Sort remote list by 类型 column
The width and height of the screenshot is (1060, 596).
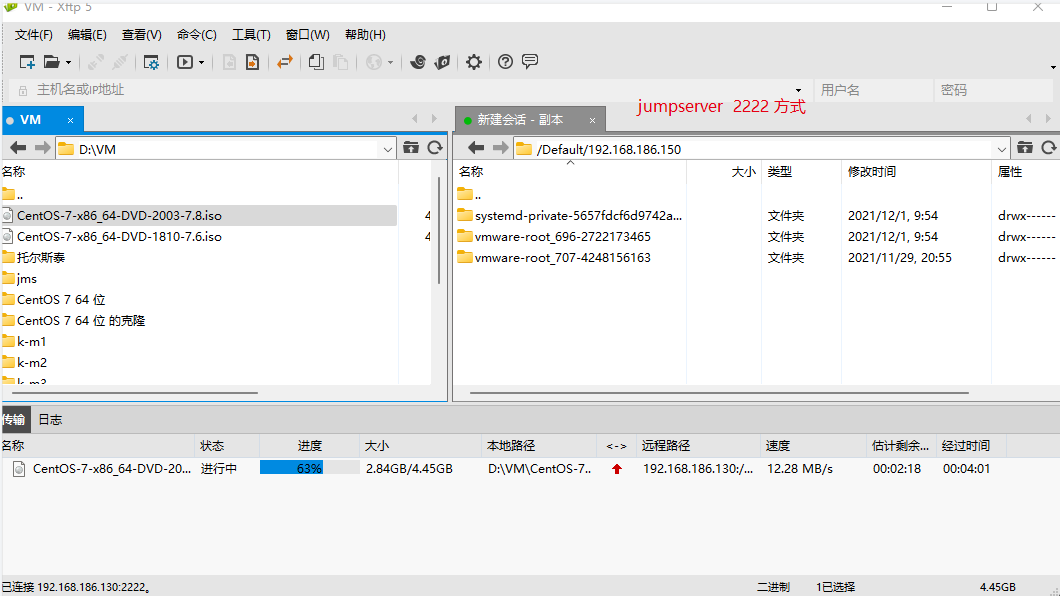click(x=802, y=172)
